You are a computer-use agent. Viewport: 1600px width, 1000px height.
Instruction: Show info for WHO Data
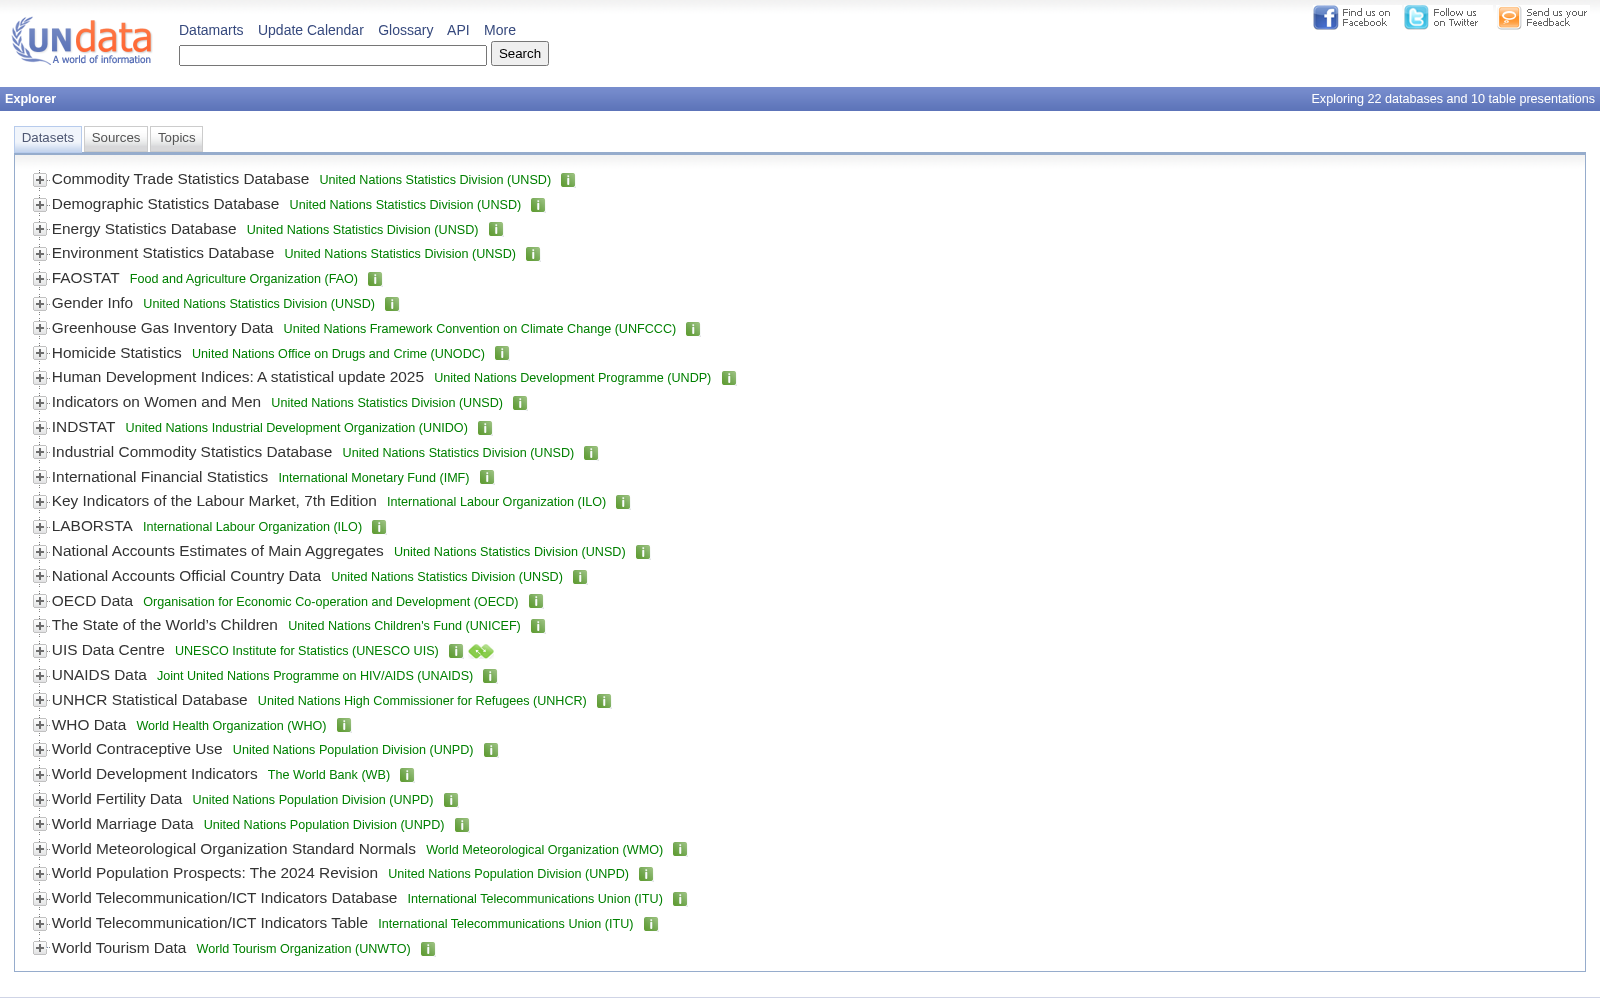[x=344, y=726]
